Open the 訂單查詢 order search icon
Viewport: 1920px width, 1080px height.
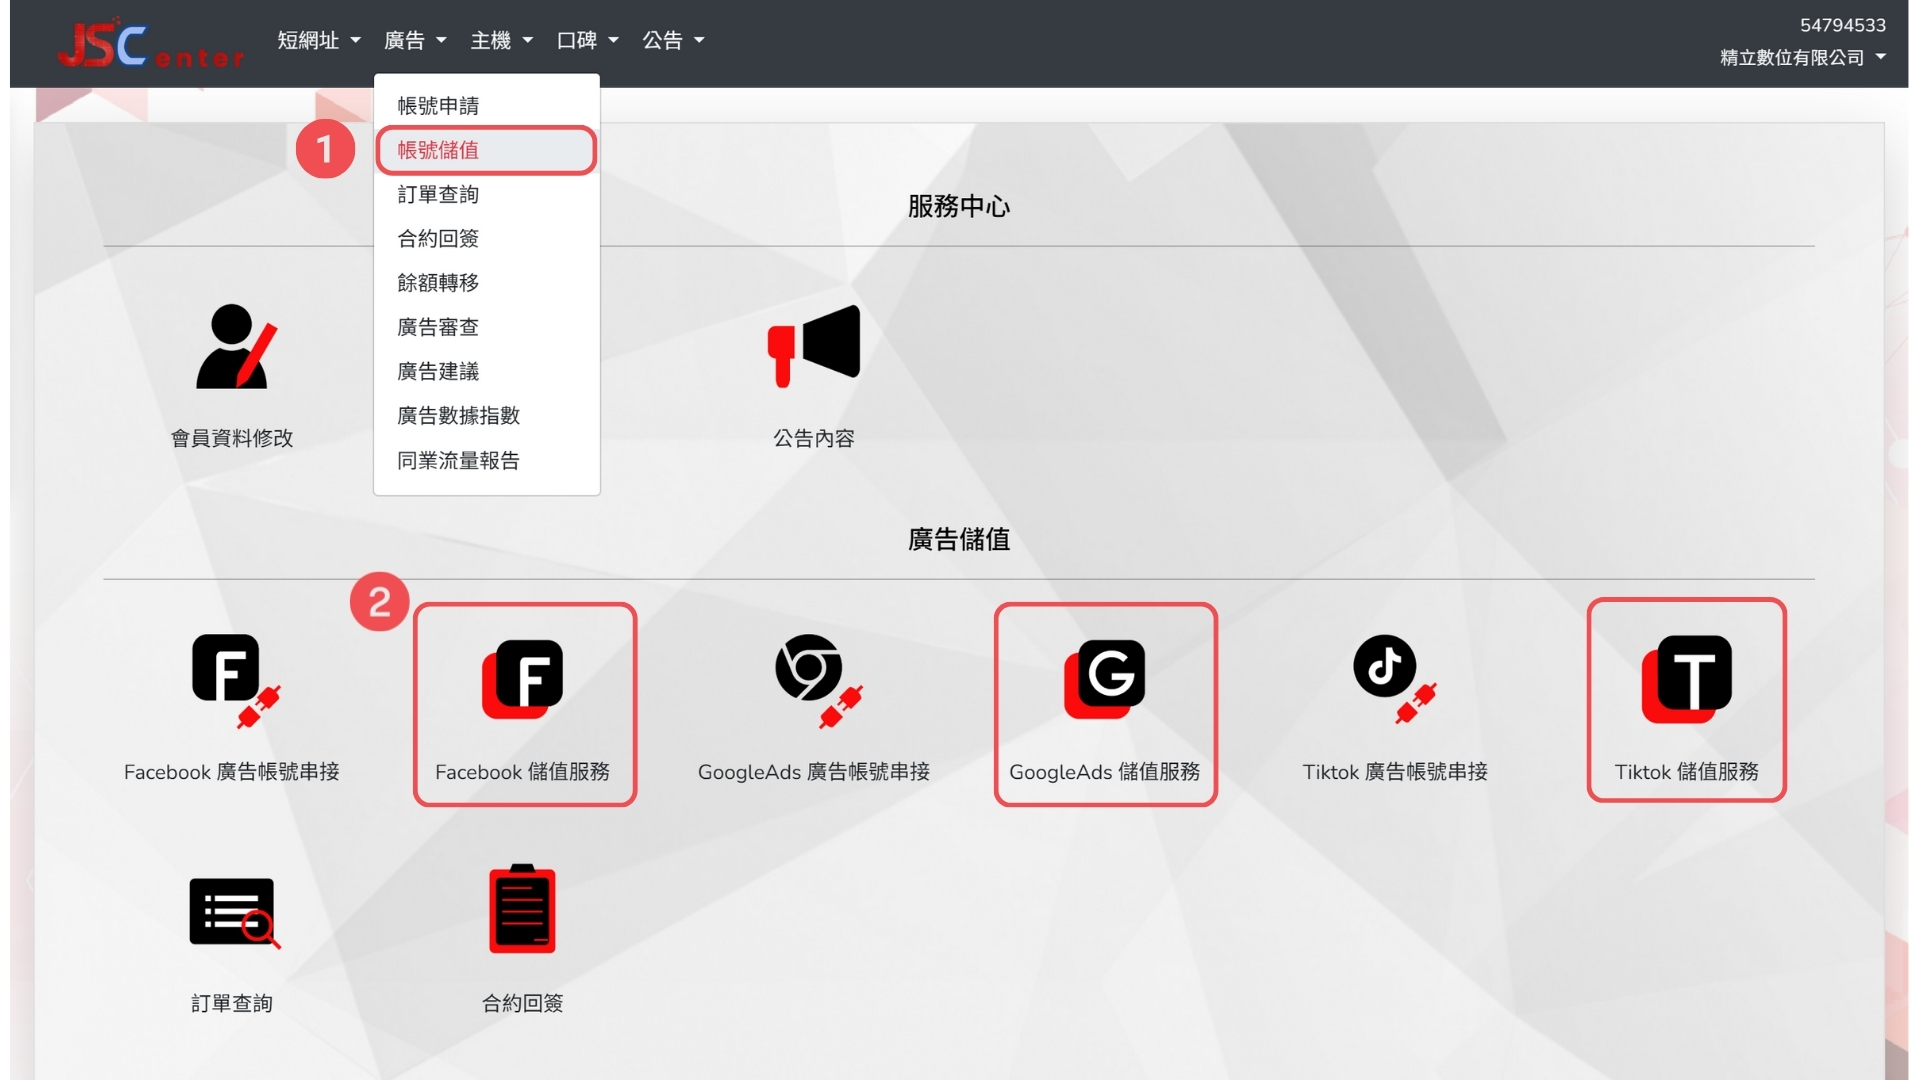click(233, 913)
